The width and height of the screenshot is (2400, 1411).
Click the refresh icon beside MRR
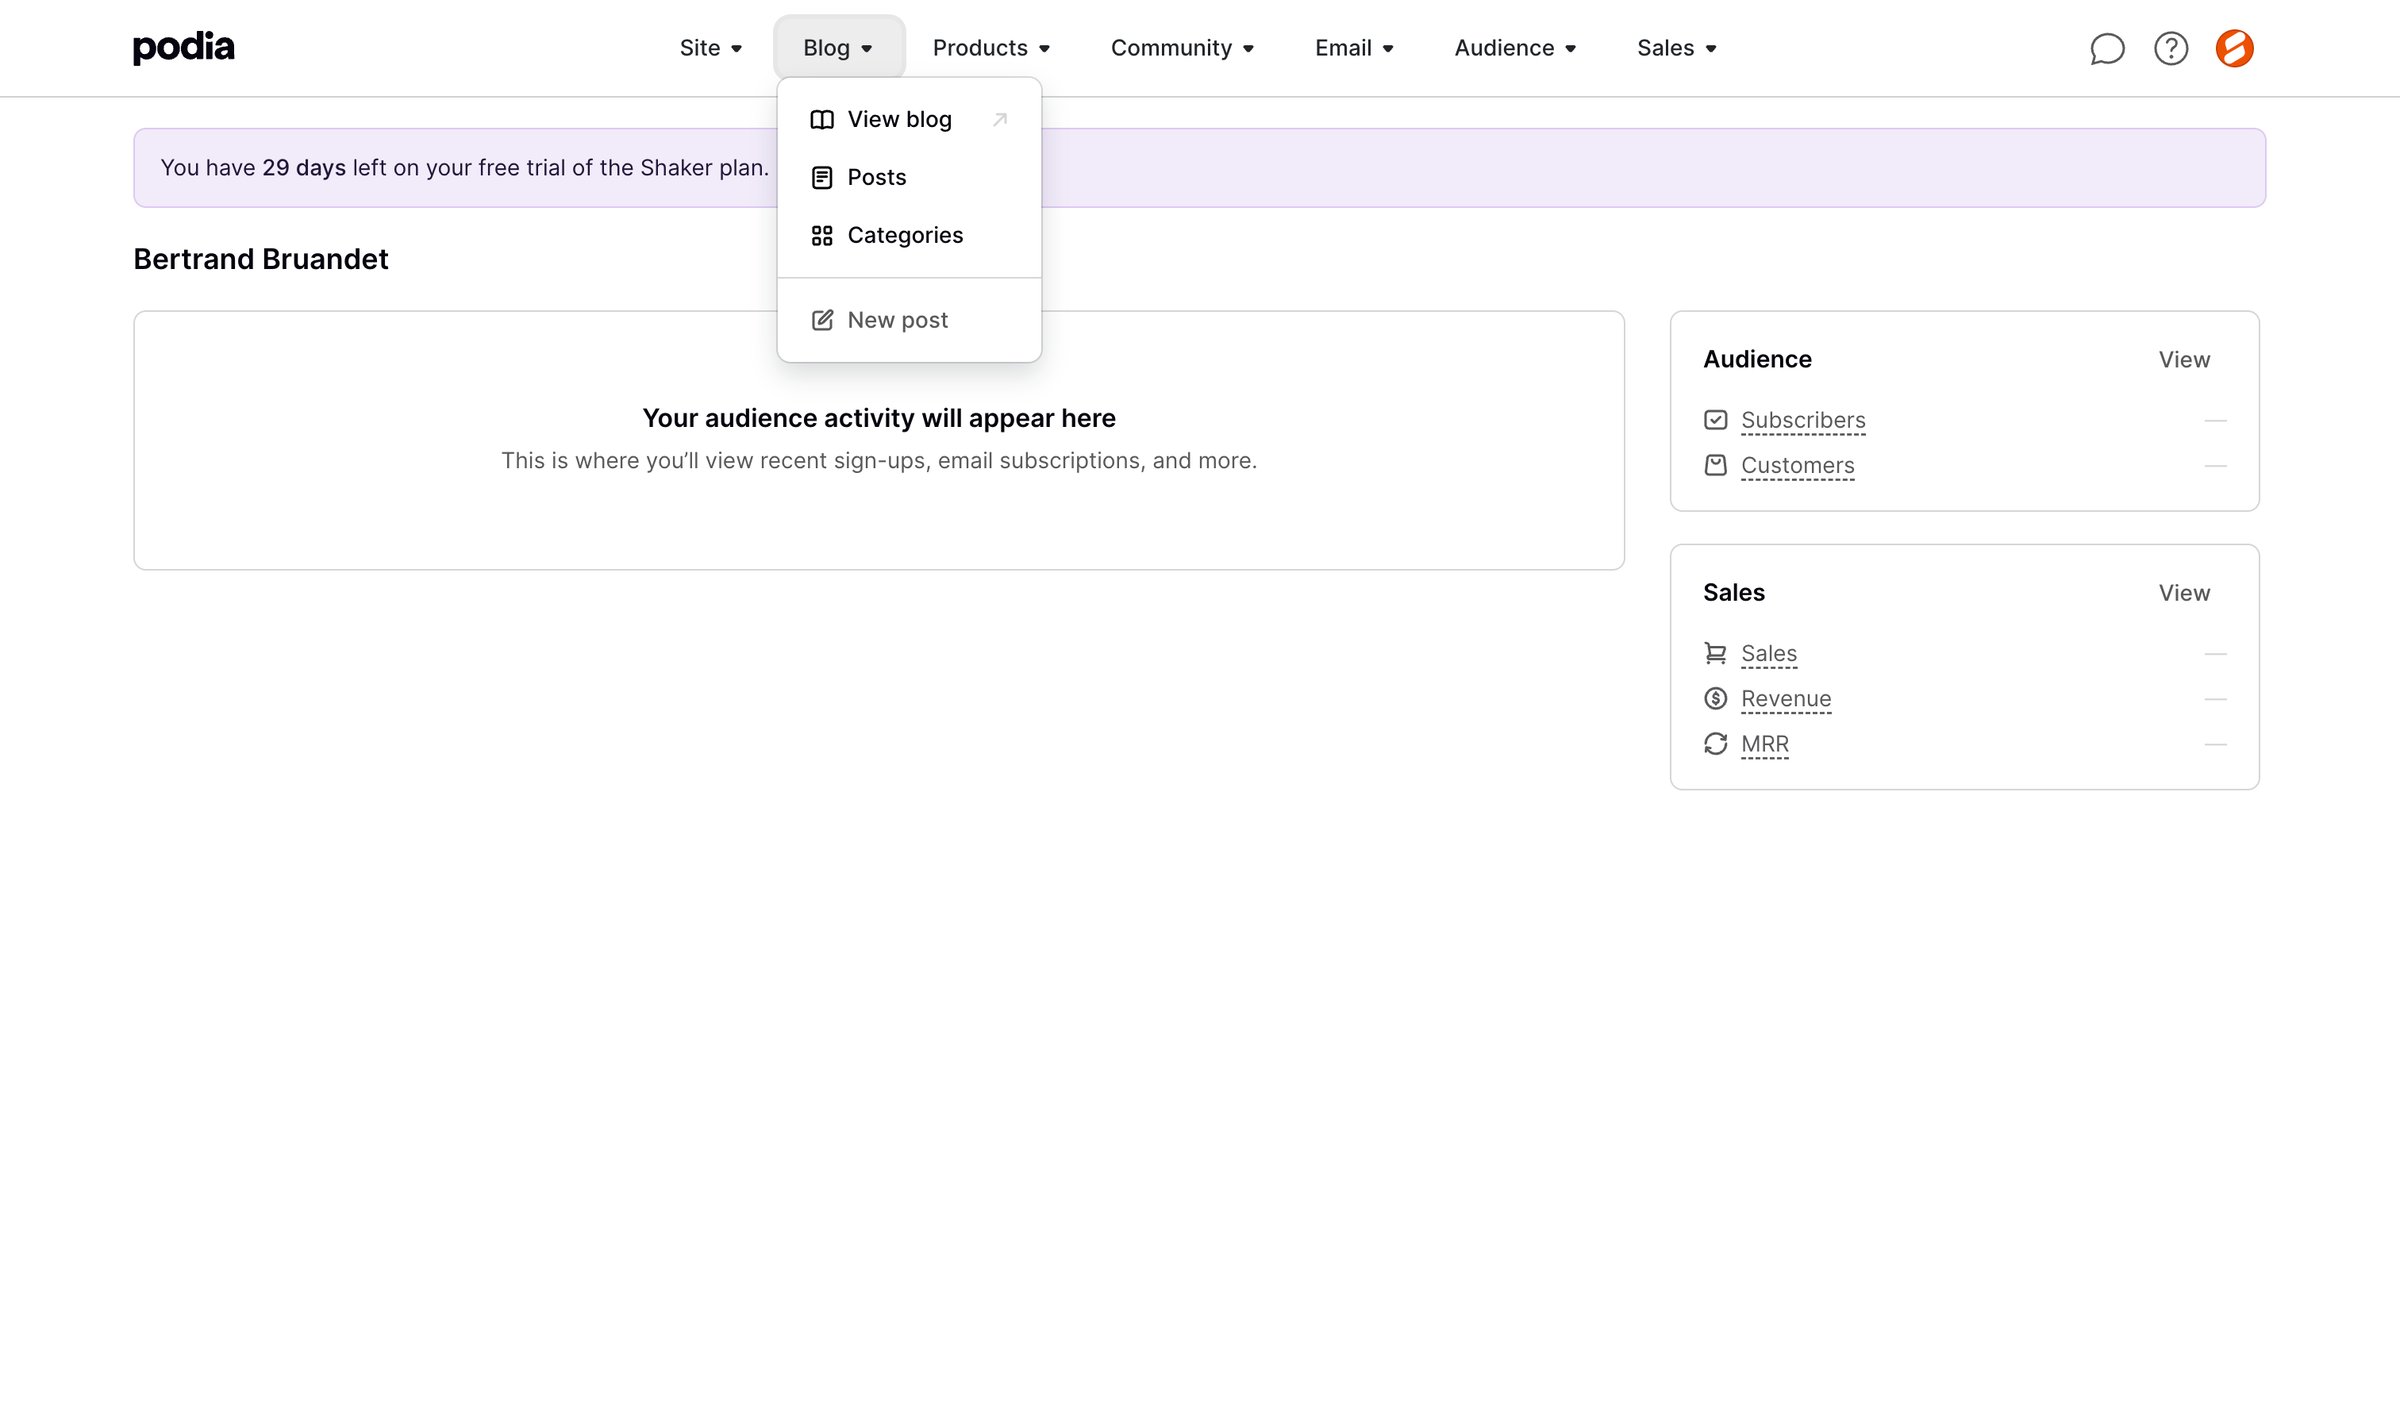click(1716, 744)
